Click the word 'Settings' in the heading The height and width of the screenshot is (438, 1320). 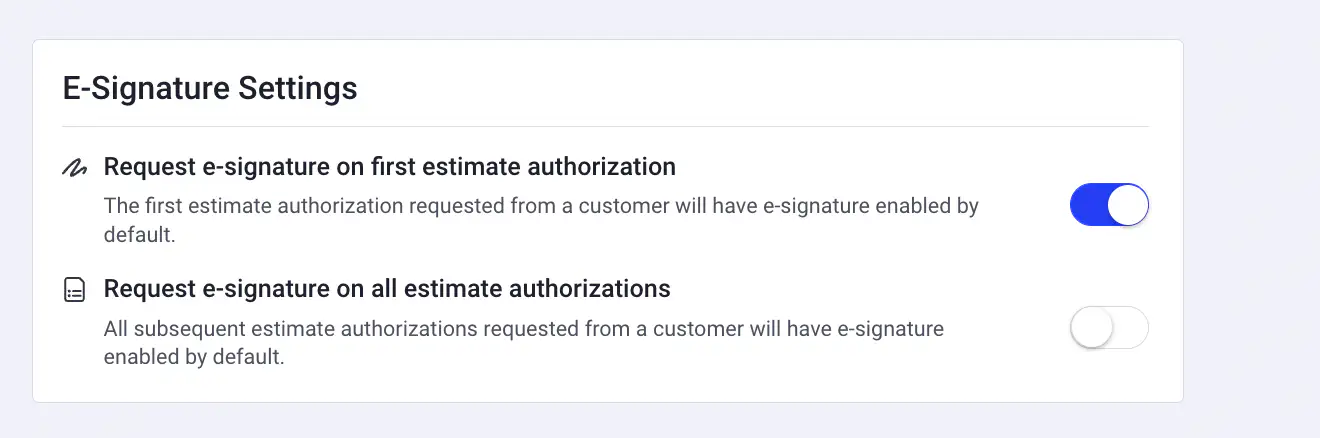click(x=297, y=88)
